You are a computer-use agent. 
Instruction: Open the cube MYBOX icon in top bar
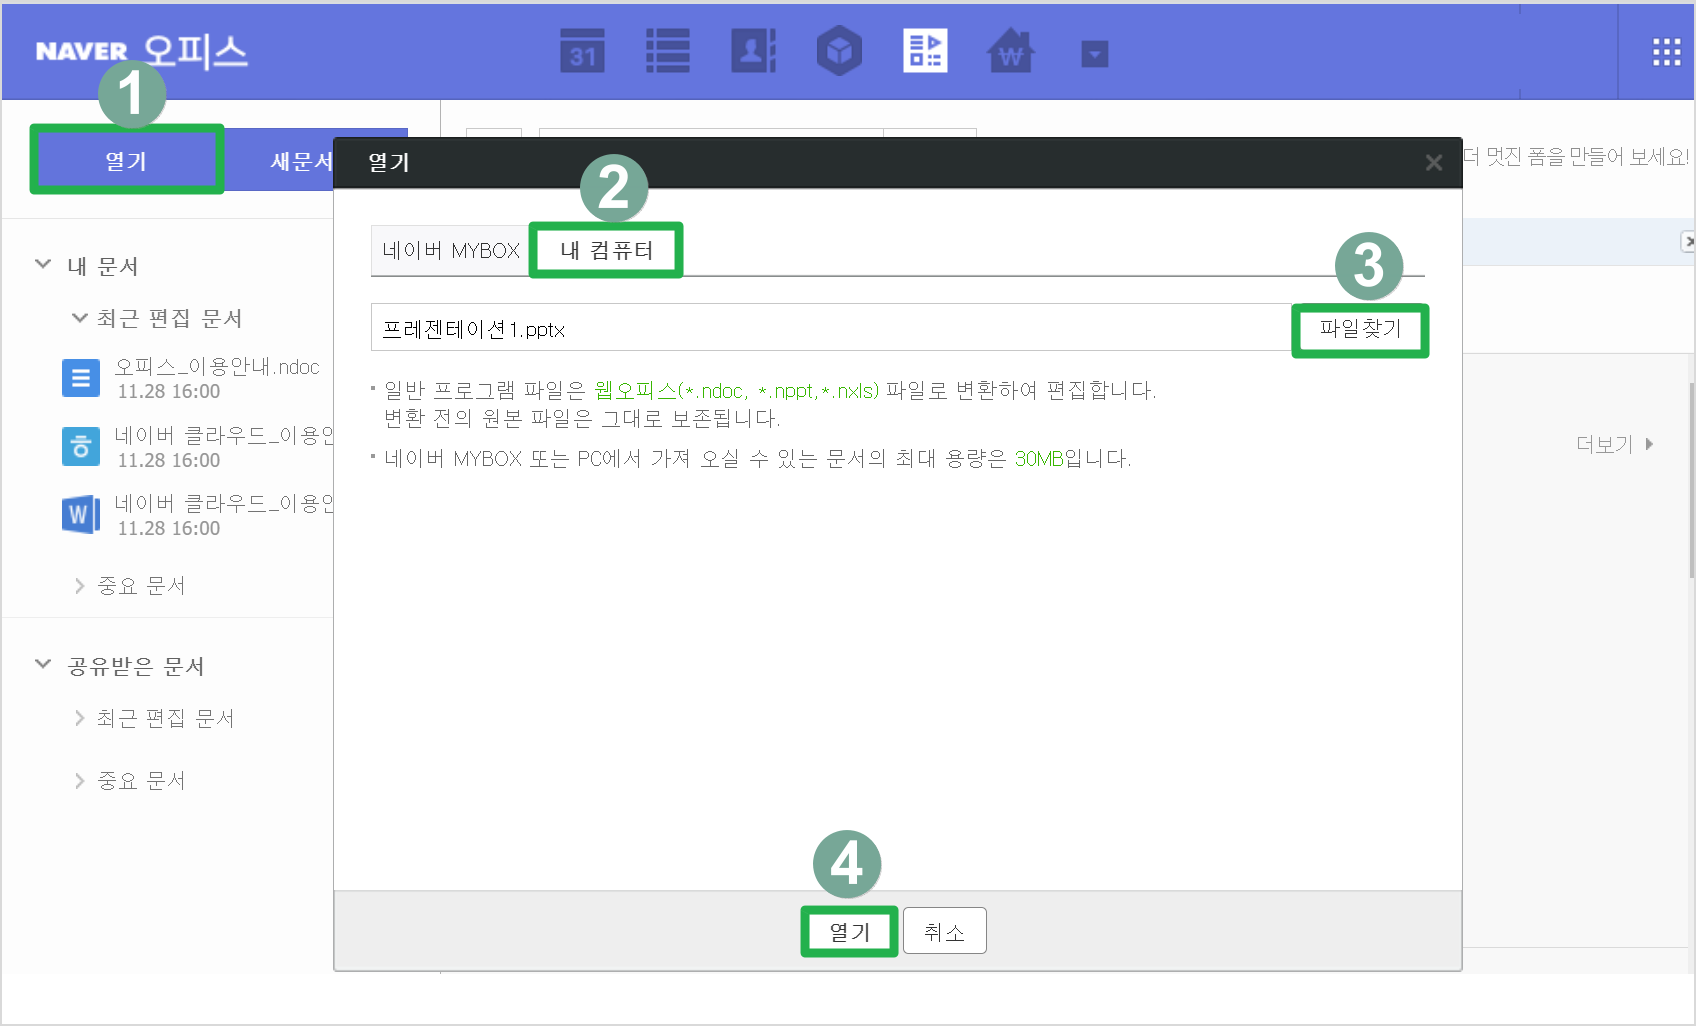(839, 51)
